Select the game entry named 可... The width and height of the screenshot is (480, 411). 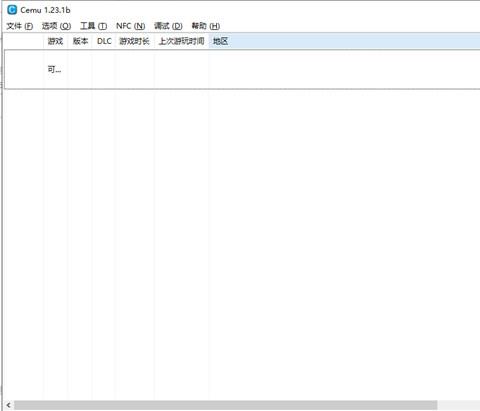pyautogui.click(x=54, y=70)
